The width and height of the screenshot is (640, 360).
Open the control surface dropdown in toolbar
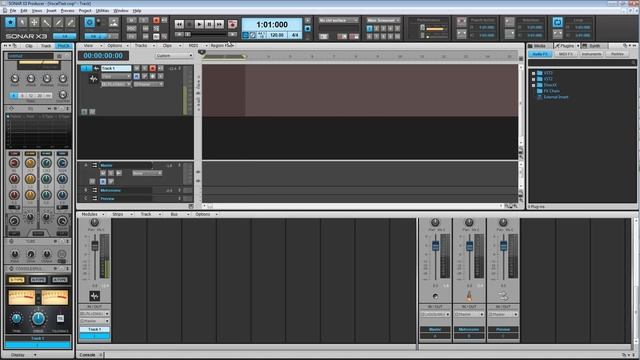coord(338,20)
